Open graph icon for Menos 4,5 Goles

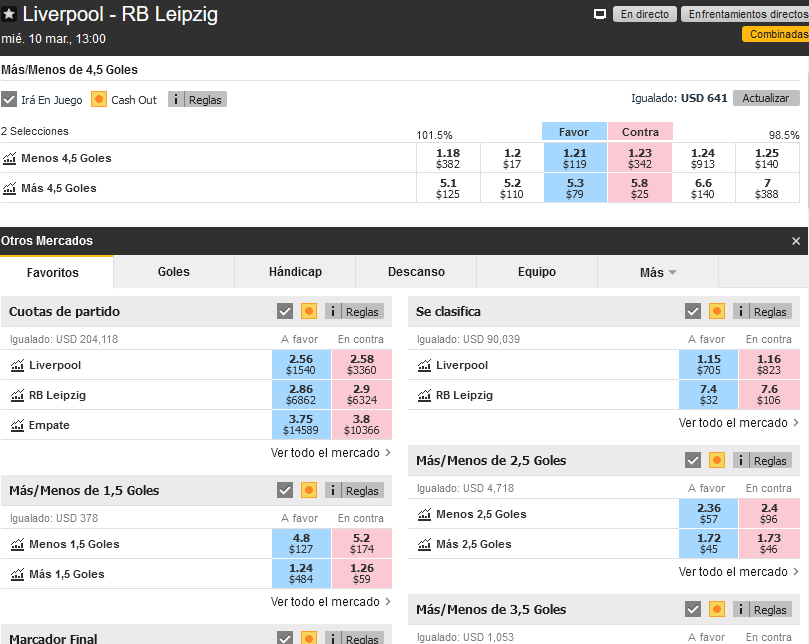point(9,158)
